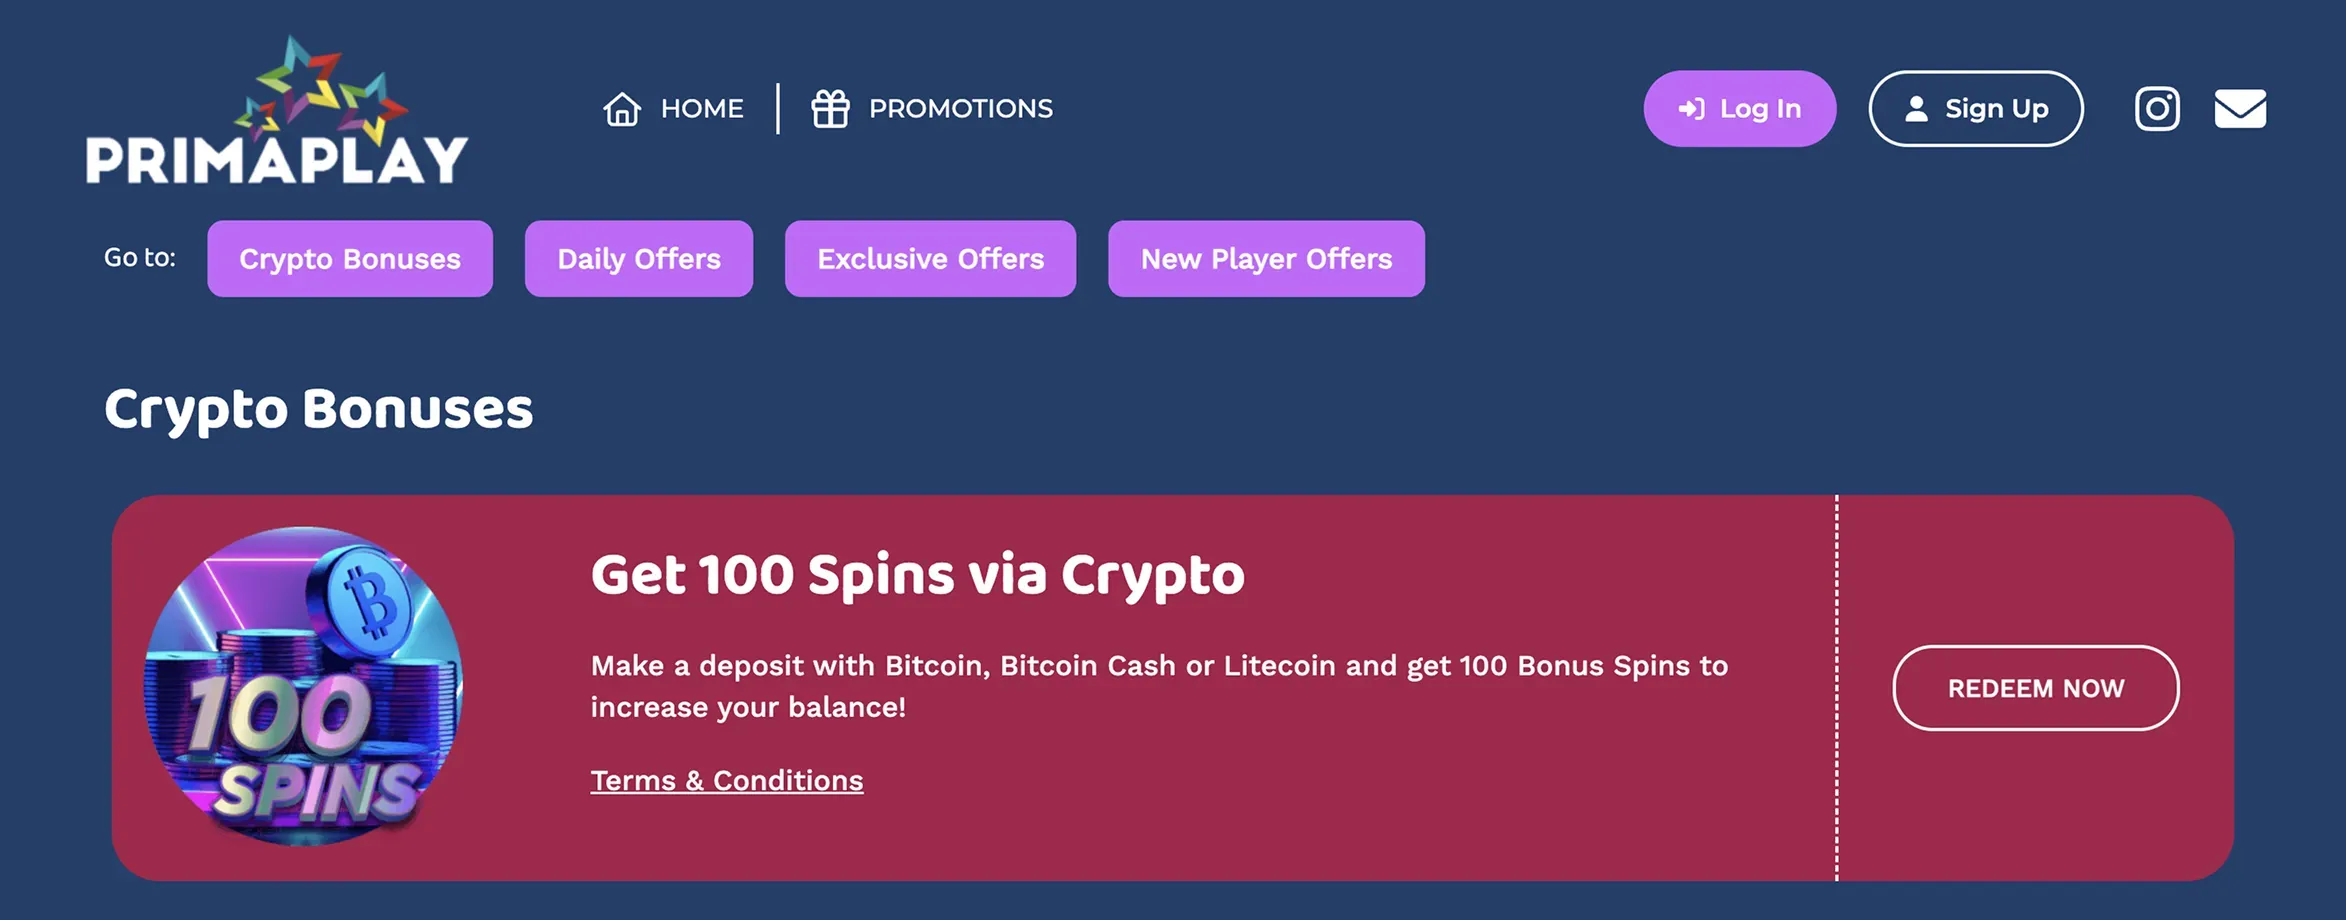Screen dimensions: 2346x920
Task: Click the envelope mail icon
Action: coord(2240,109)
